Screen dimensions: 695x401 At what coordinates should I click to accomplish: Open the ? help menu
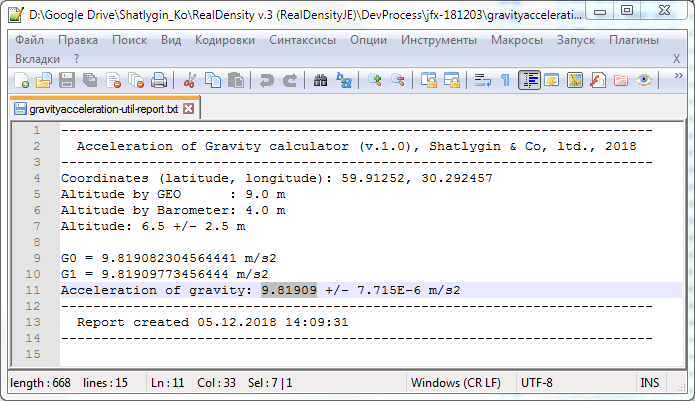[x=76, y=59]
